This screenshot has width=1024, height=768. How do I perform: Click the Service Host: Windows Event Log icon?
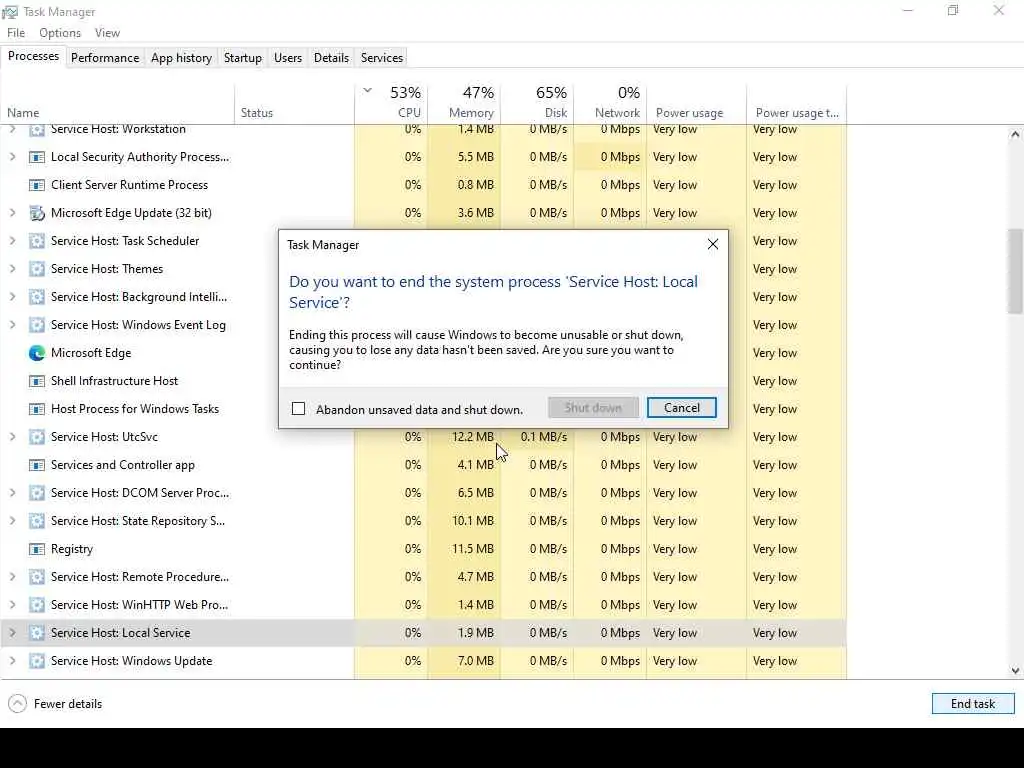pos(37,325)
